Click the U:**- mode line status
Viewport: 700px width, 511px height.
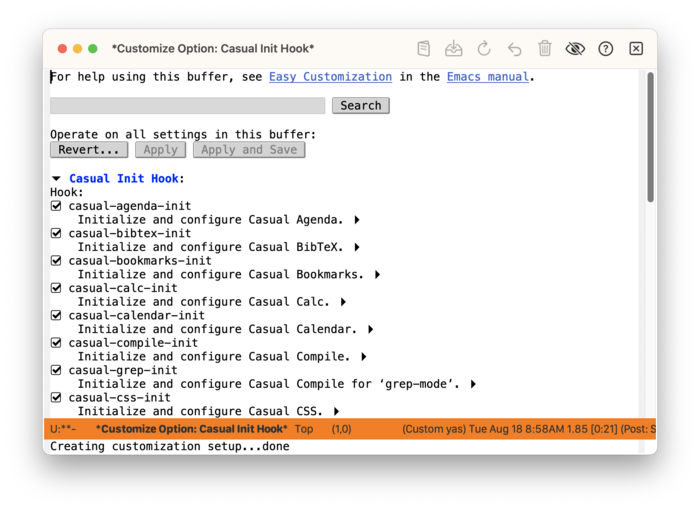tap(63, 429)
